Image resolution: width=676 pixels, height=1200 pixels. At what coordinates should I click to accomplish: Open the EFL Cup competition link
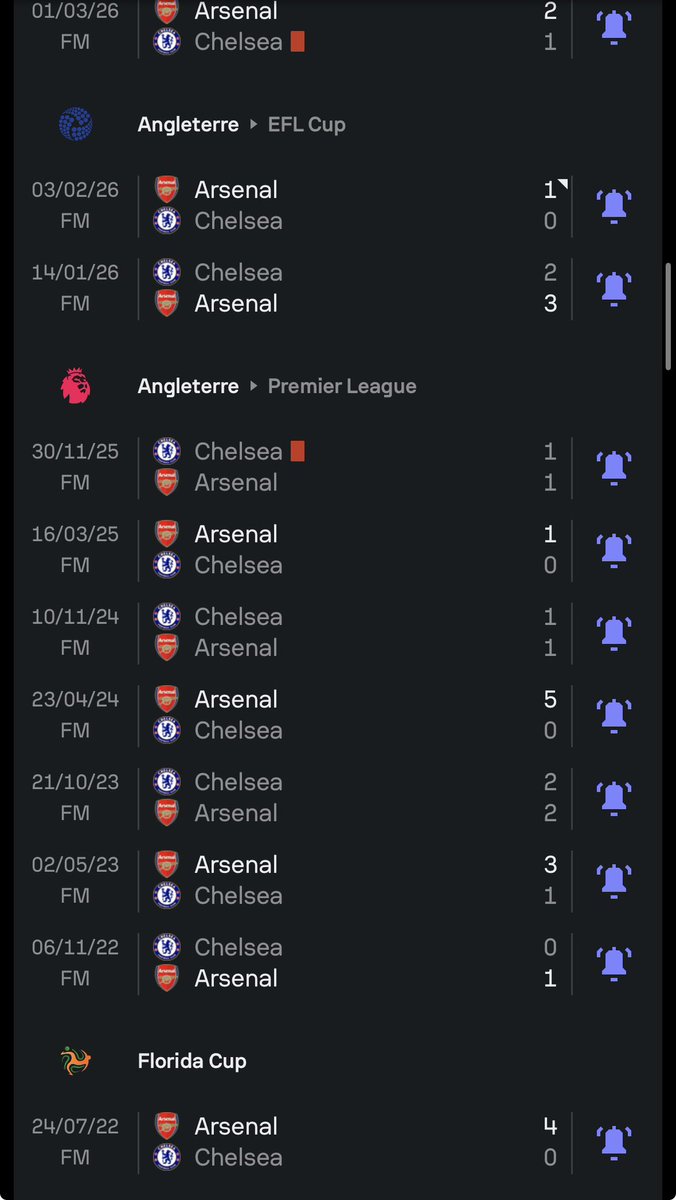click(x=306, y=125)
